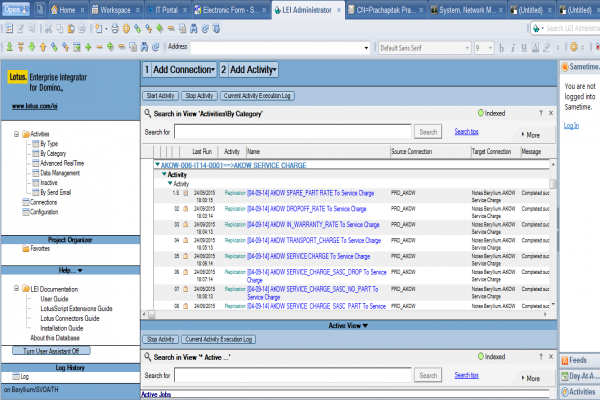Viewport: 600px width, 400px height.
Task: Click the text color A icon
Action: tap(535, 48)
